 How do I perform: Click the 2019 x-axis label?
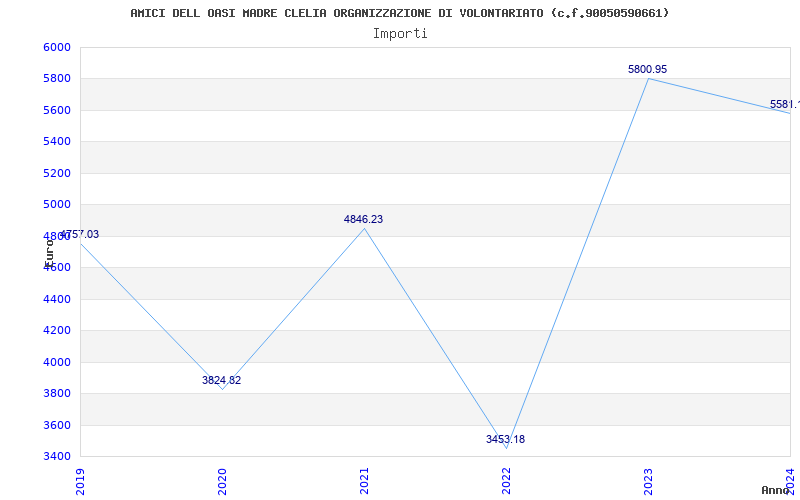(x=80, y=482)
